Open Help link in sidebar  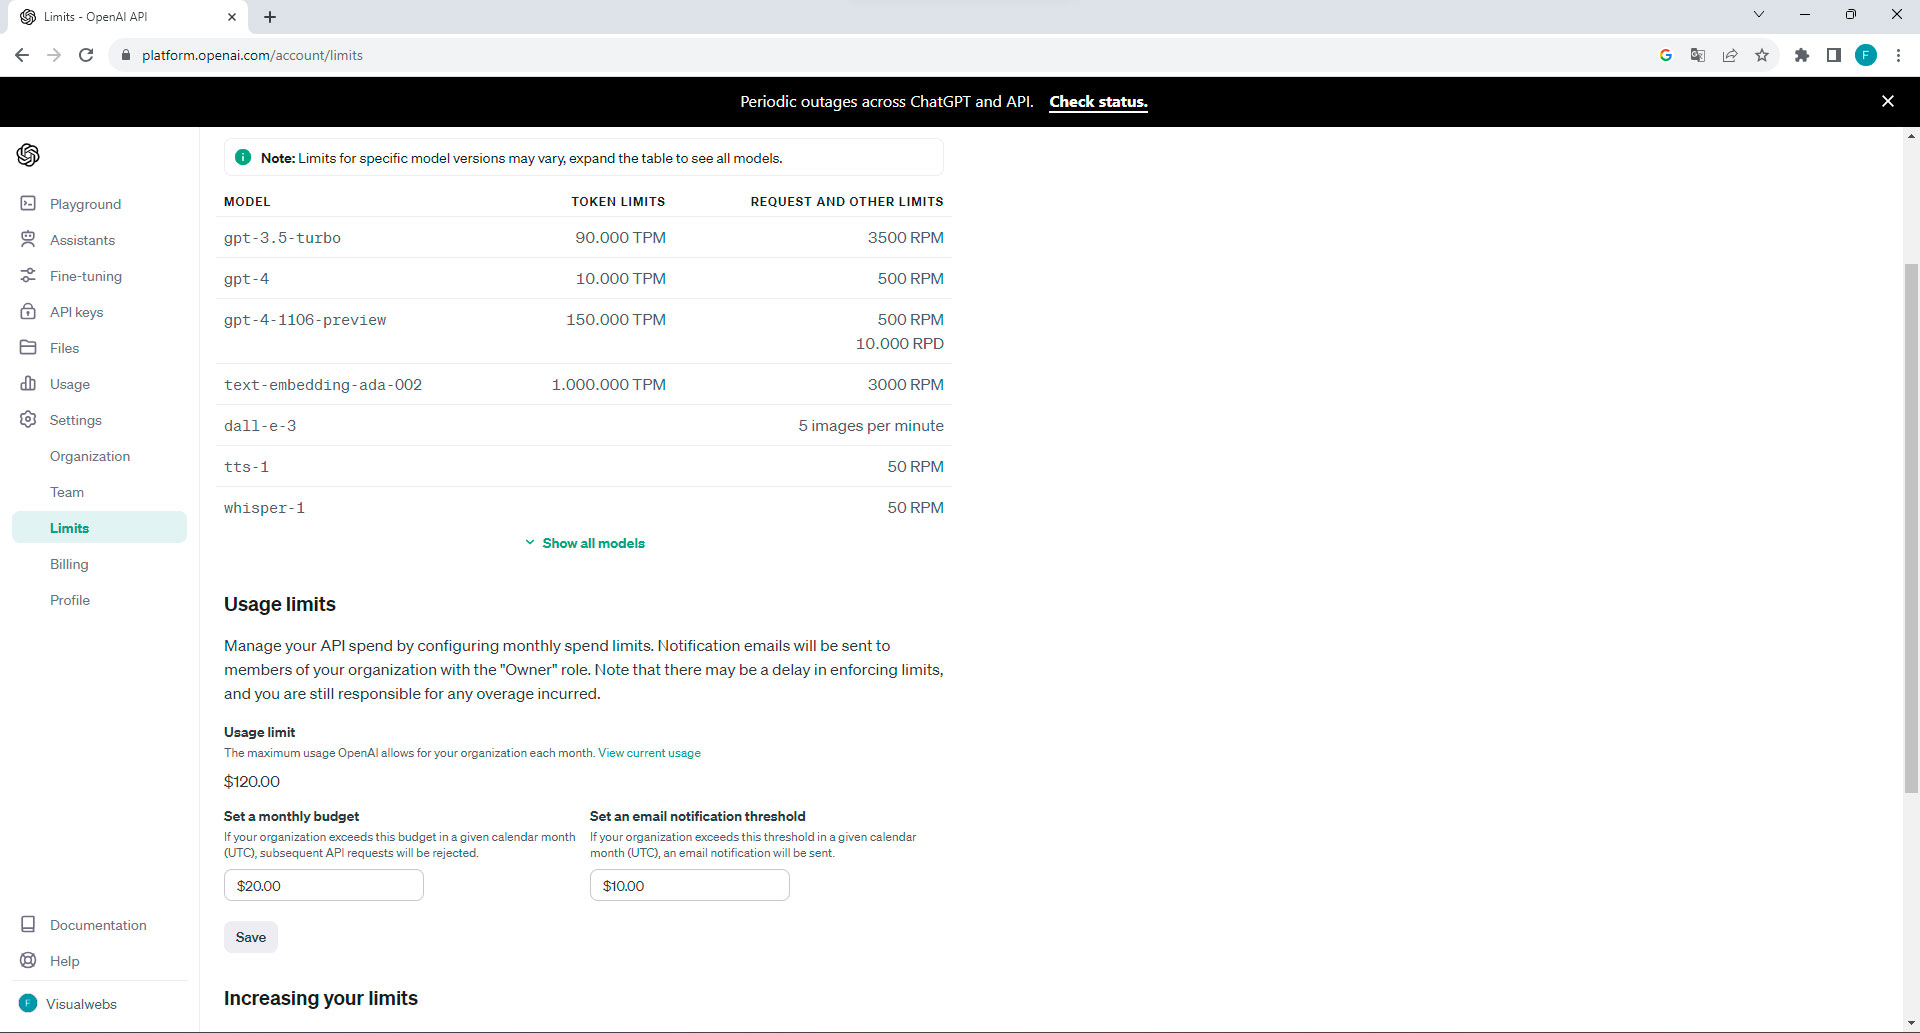[64, 961]
